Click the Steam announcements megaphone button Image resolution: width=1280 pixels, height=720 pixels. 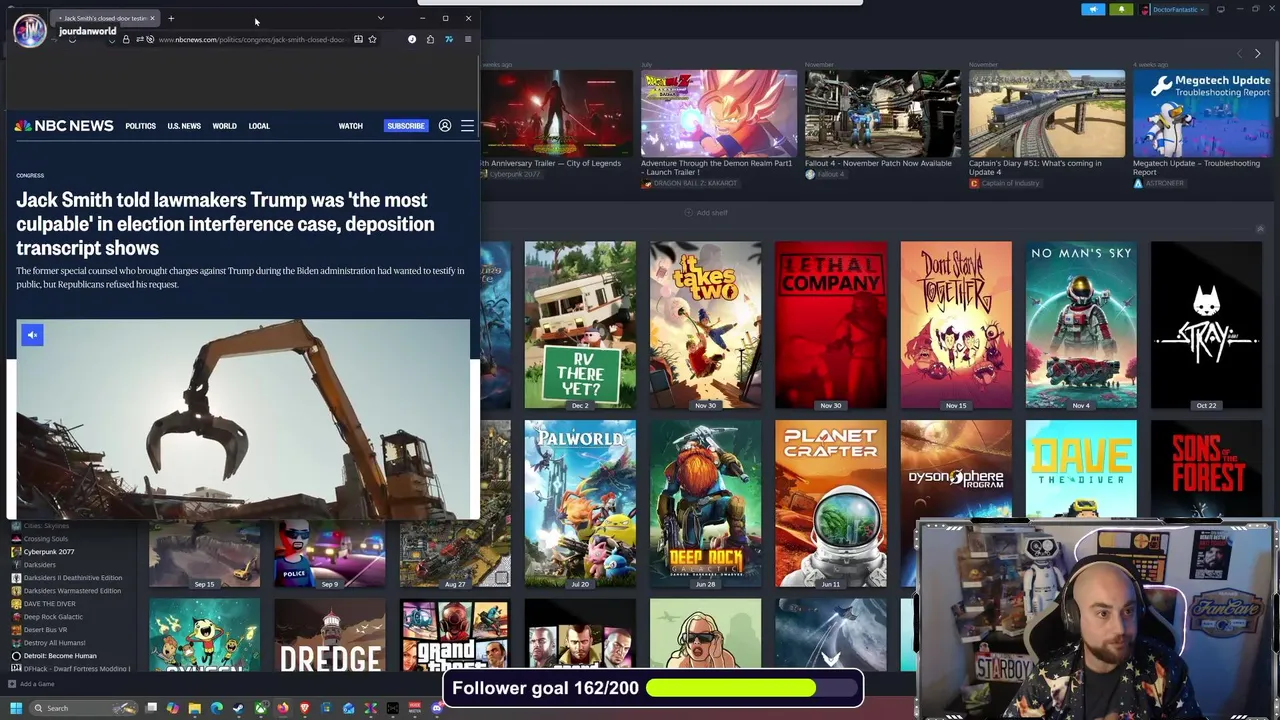click(1093, 9)
